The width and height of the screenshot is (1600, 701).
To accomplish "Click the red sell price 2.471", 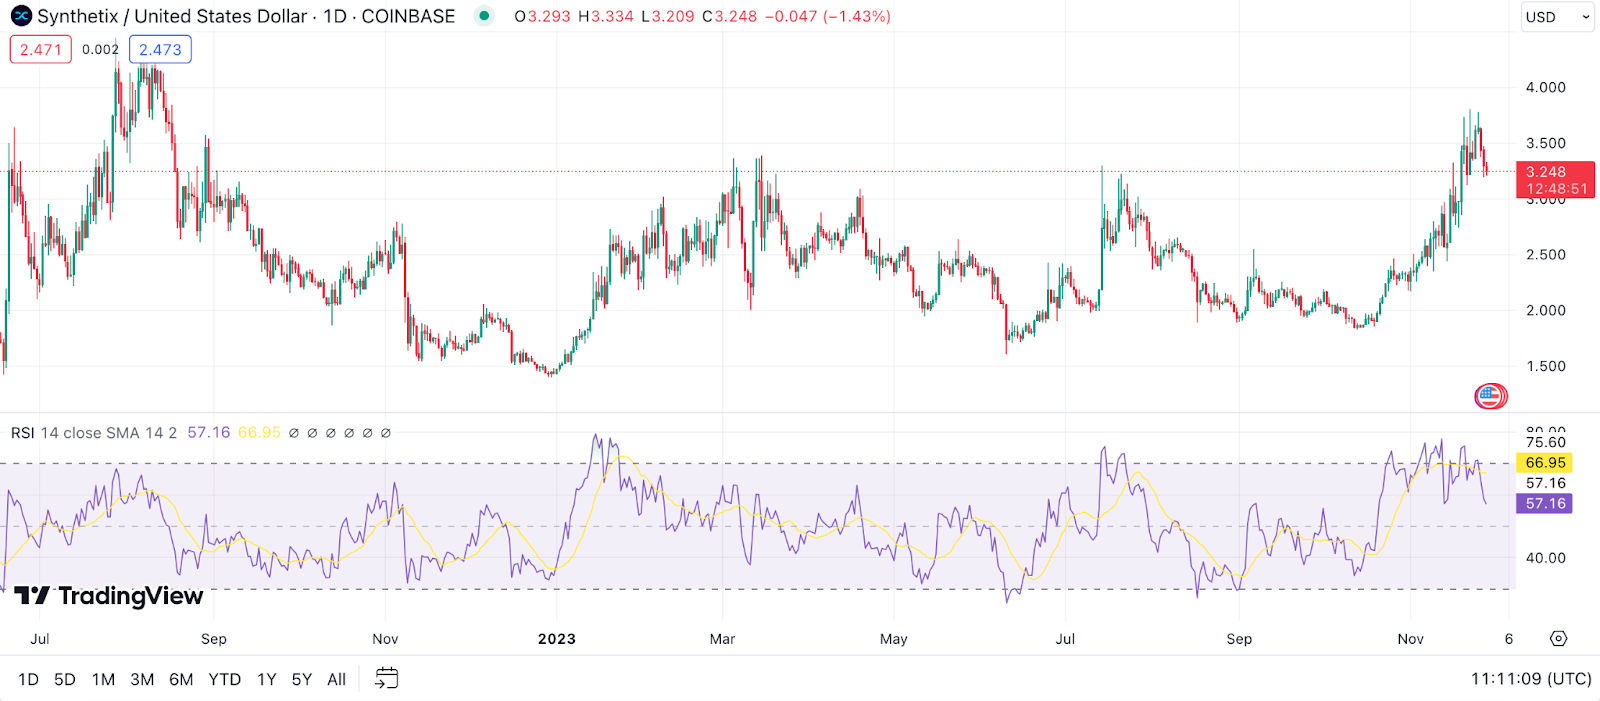I will pos(41,49).
